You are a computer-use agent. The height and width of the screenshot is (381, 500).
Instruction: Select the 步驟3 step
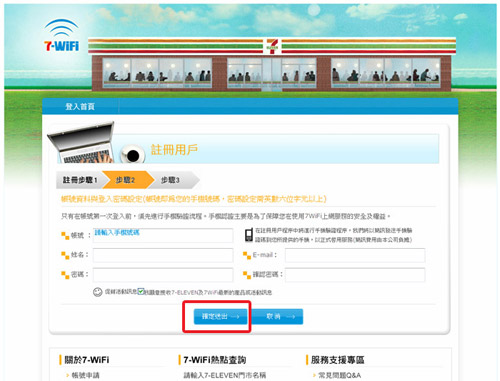173,180
